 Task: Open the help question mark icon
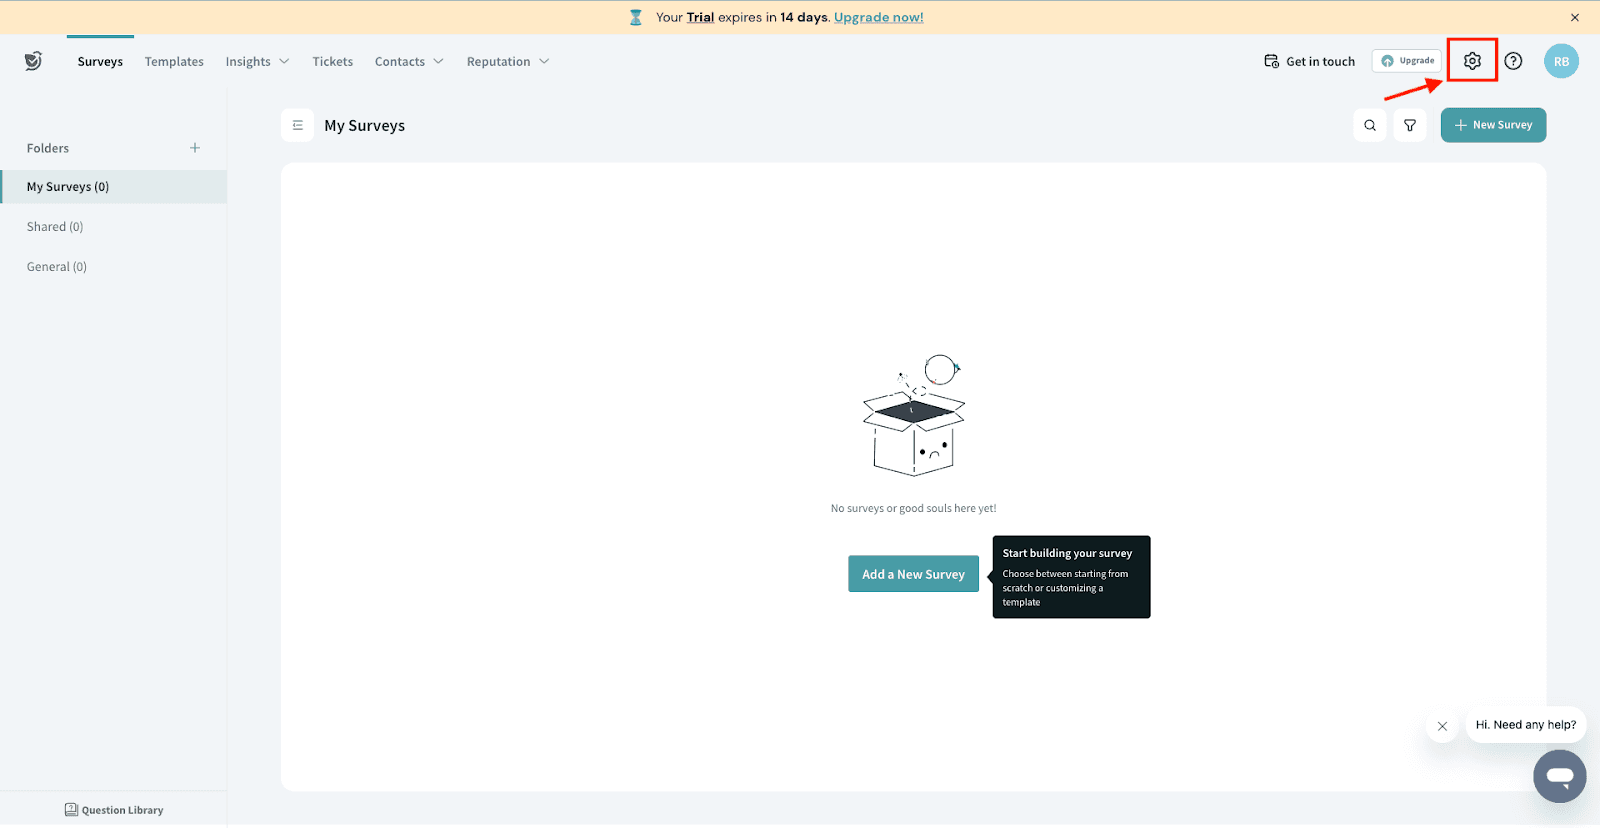tap(1514, 61)
